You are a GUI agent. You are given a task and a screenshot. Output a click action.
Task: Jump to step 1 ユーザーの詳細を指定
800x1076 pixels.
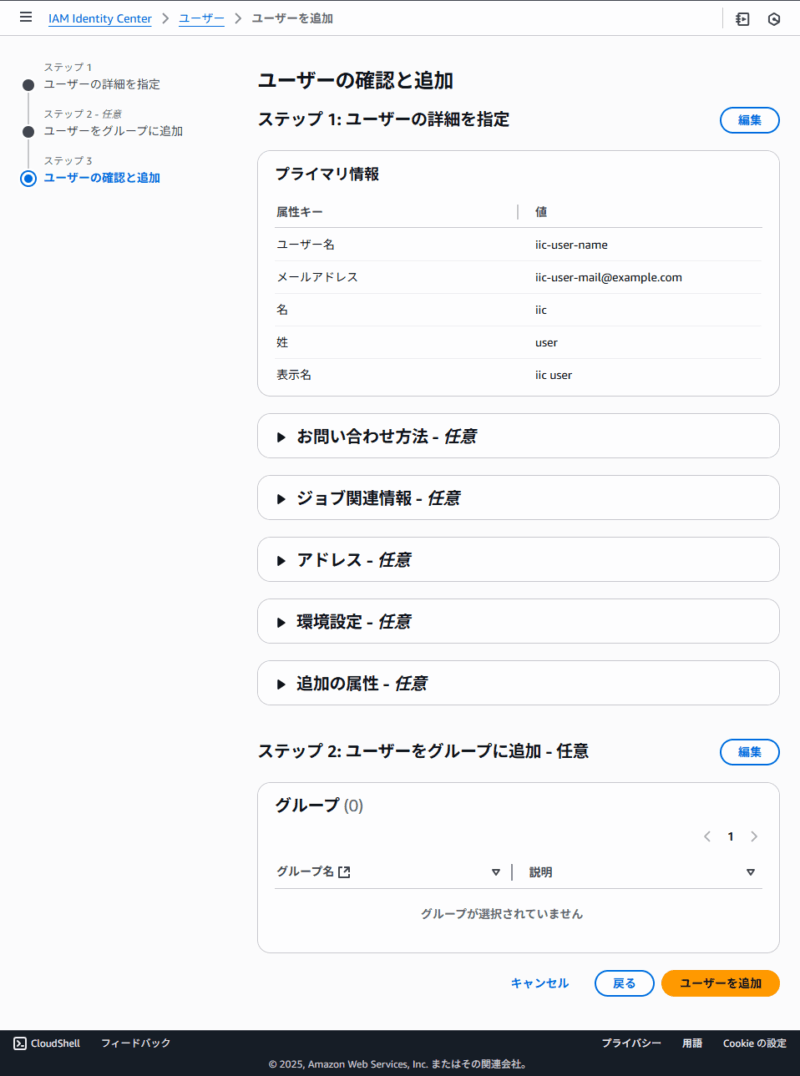click(102, 84)
